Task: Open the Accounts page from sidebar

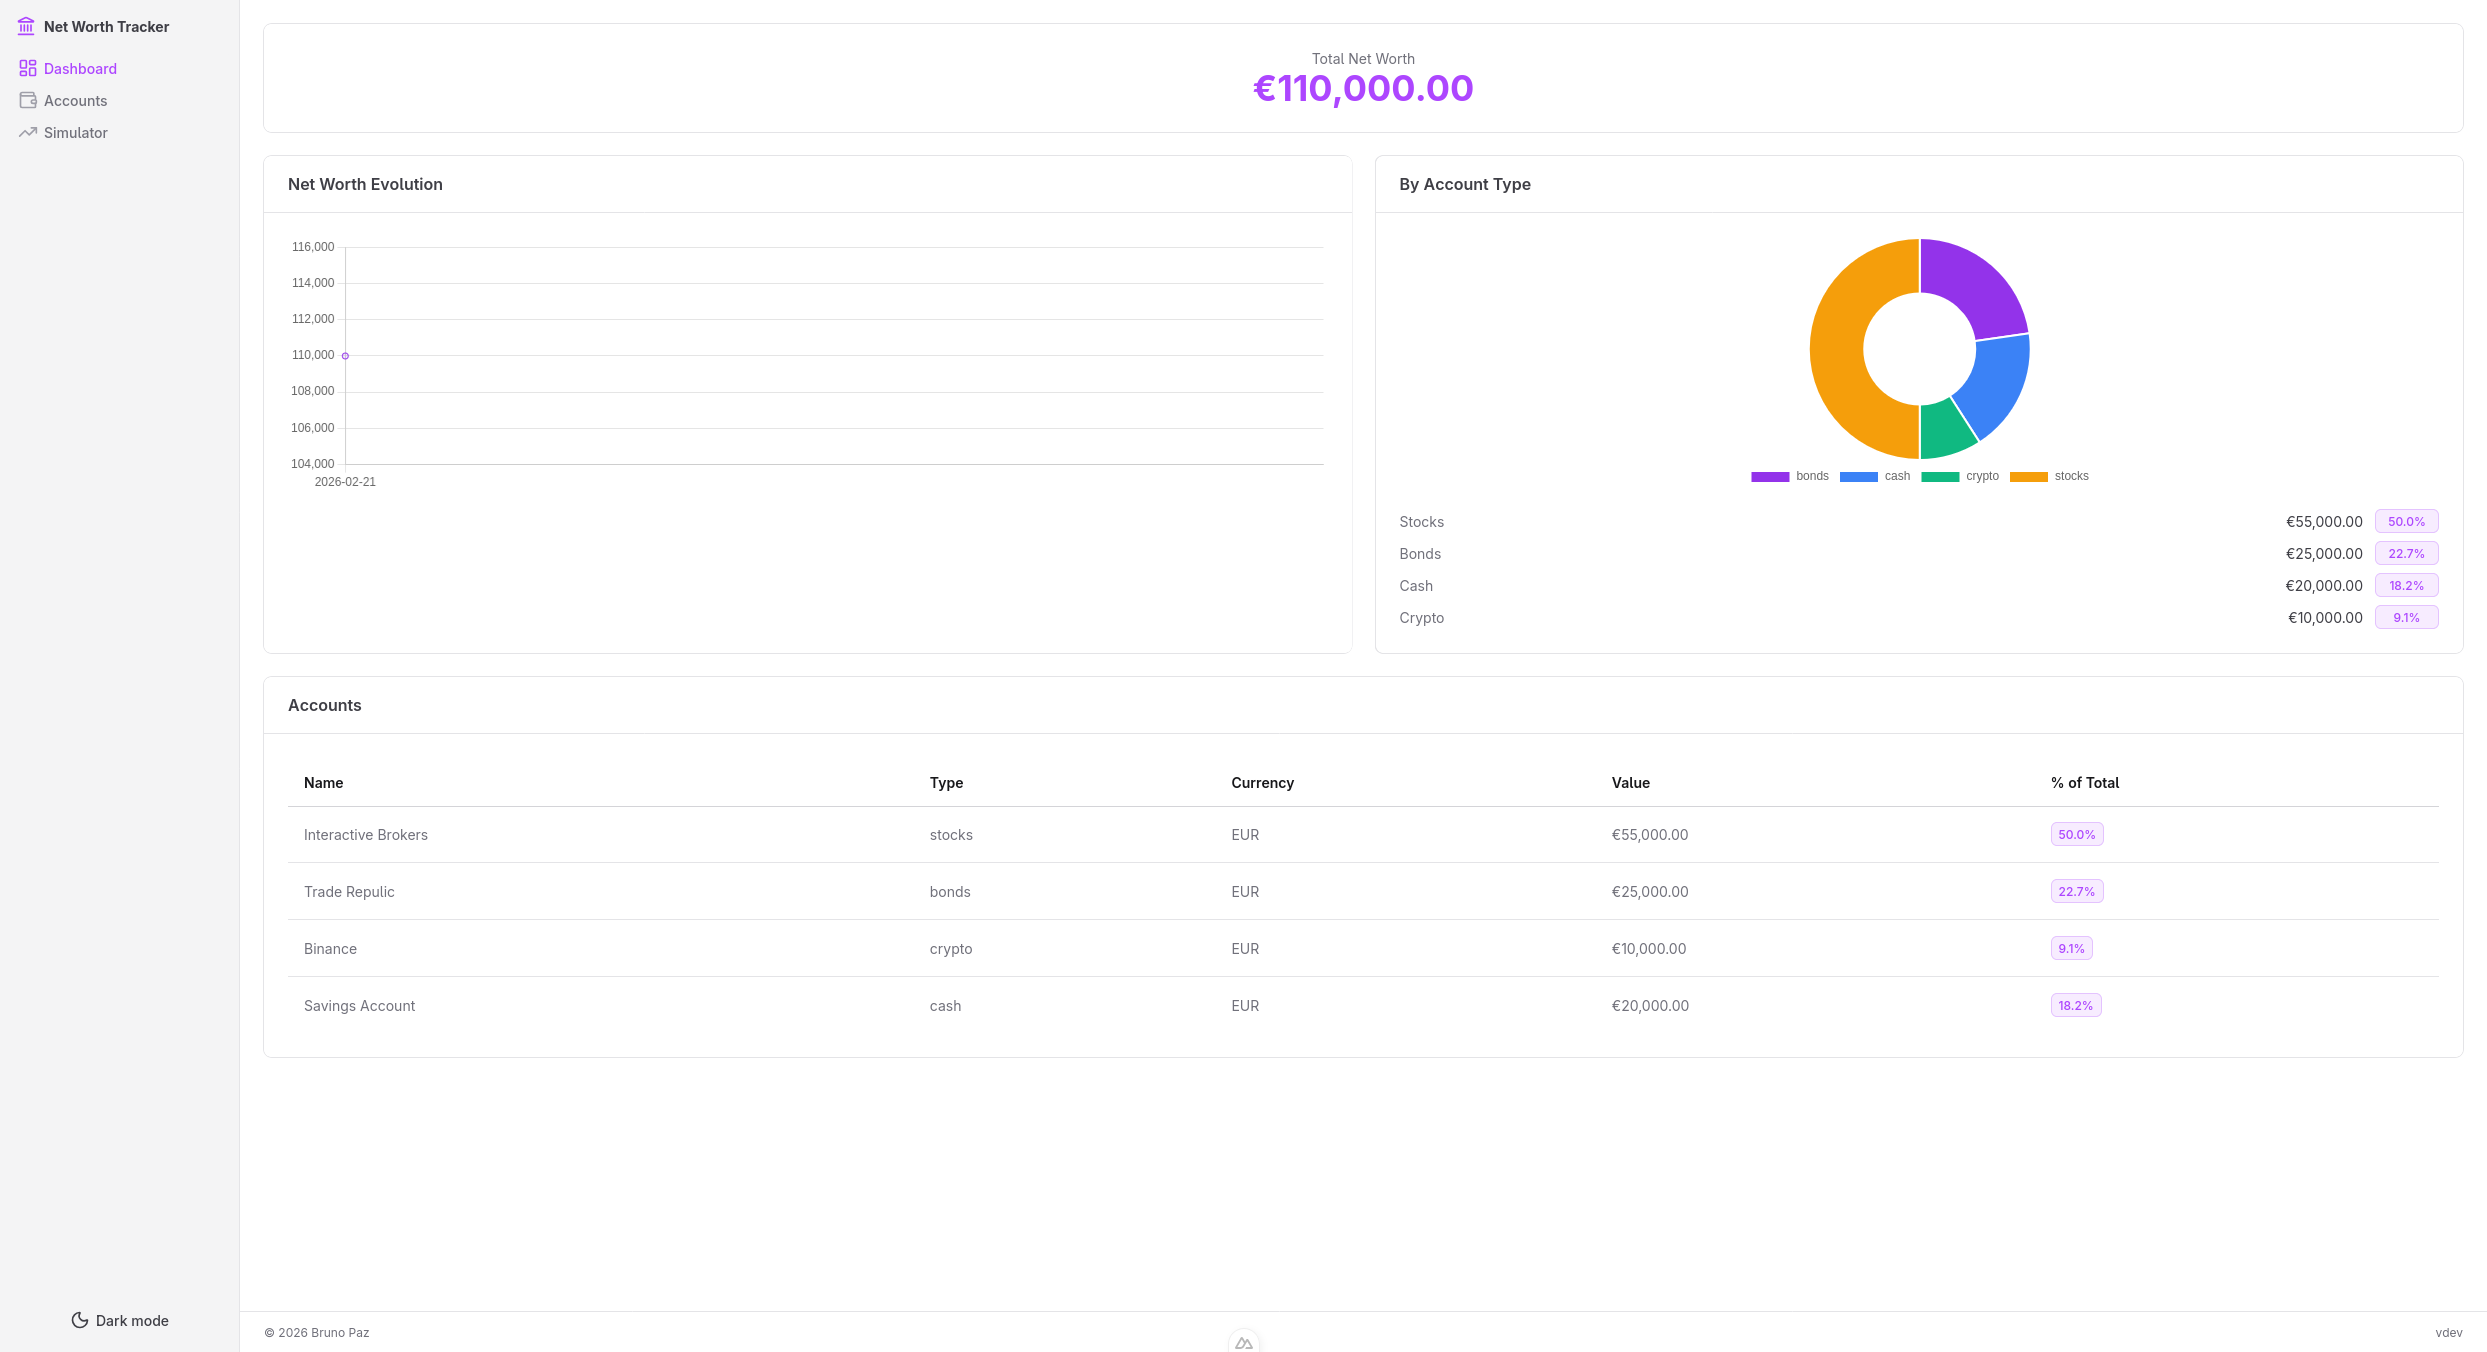Action: pyautogui.click(x=75, y=100)
